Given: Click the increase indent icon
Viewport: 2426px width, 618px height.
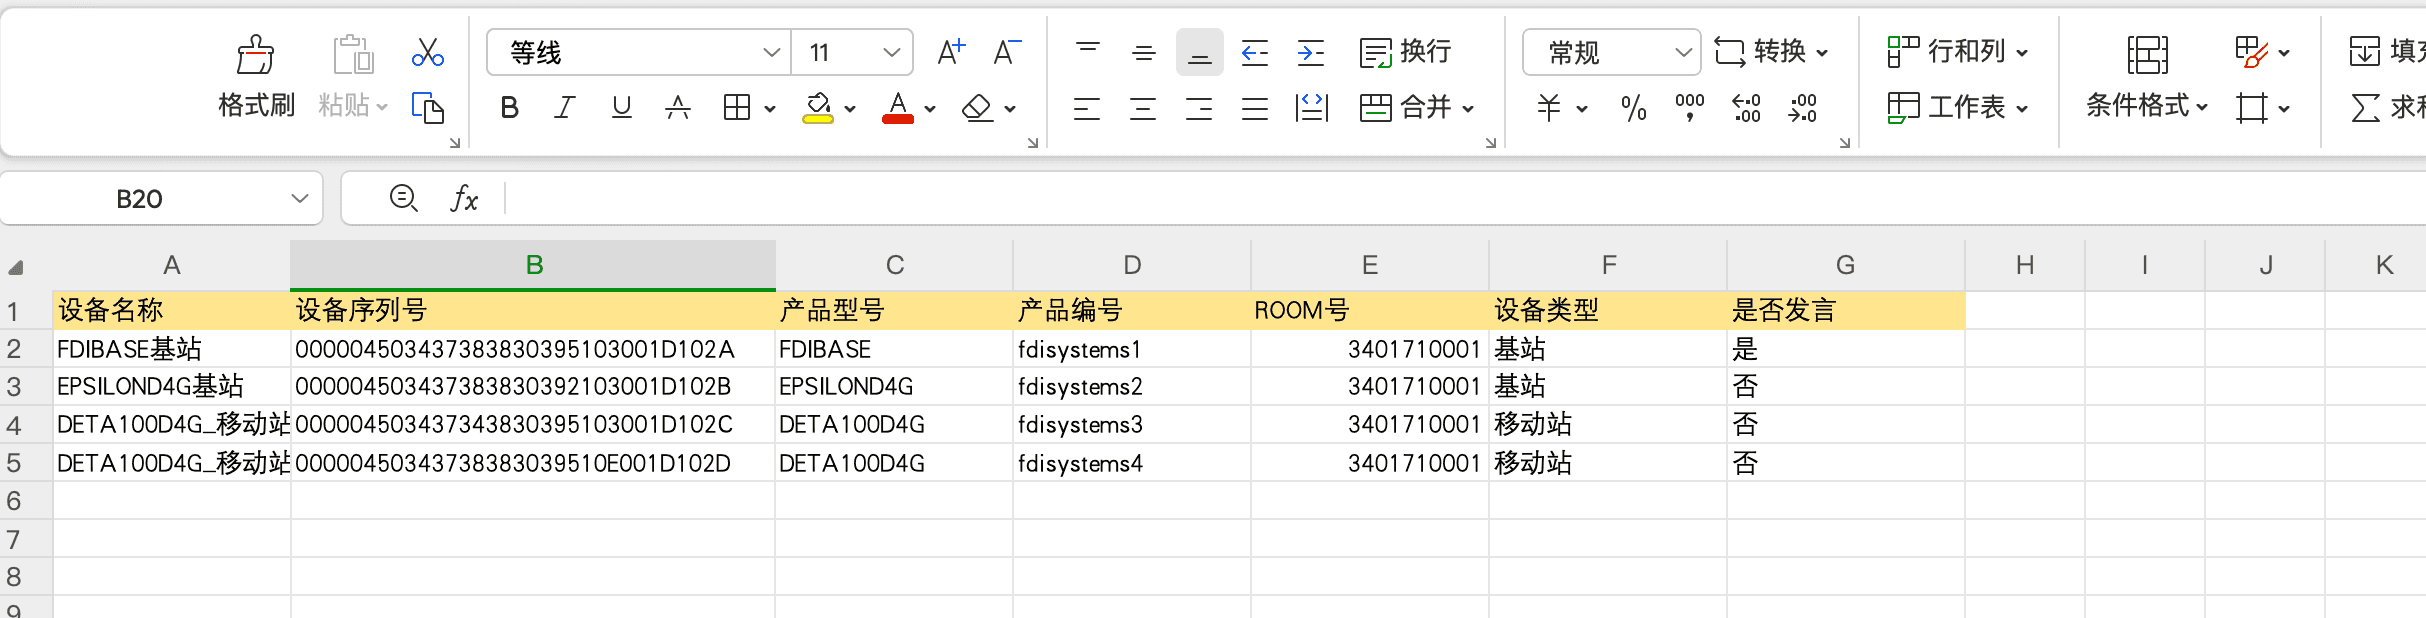Looking at the screenshot, I should coord(1310,52).
